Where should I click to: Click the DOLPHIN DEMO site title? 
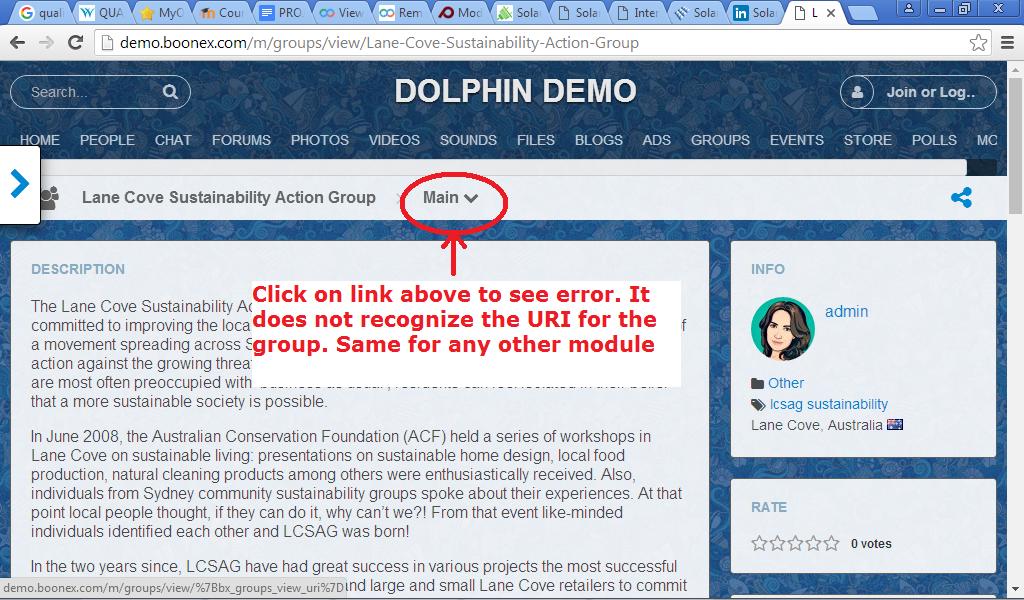pyautogui.click(x=515, y=91)
